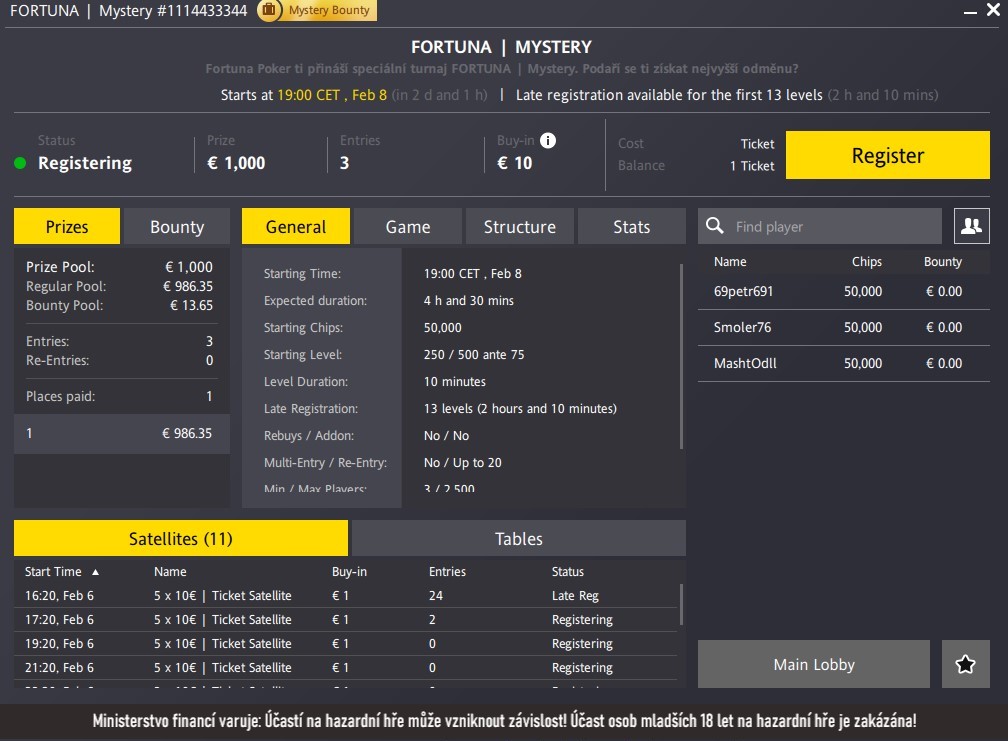Open the Game tab
The image size is (1008, 741).
pos(408,226)
